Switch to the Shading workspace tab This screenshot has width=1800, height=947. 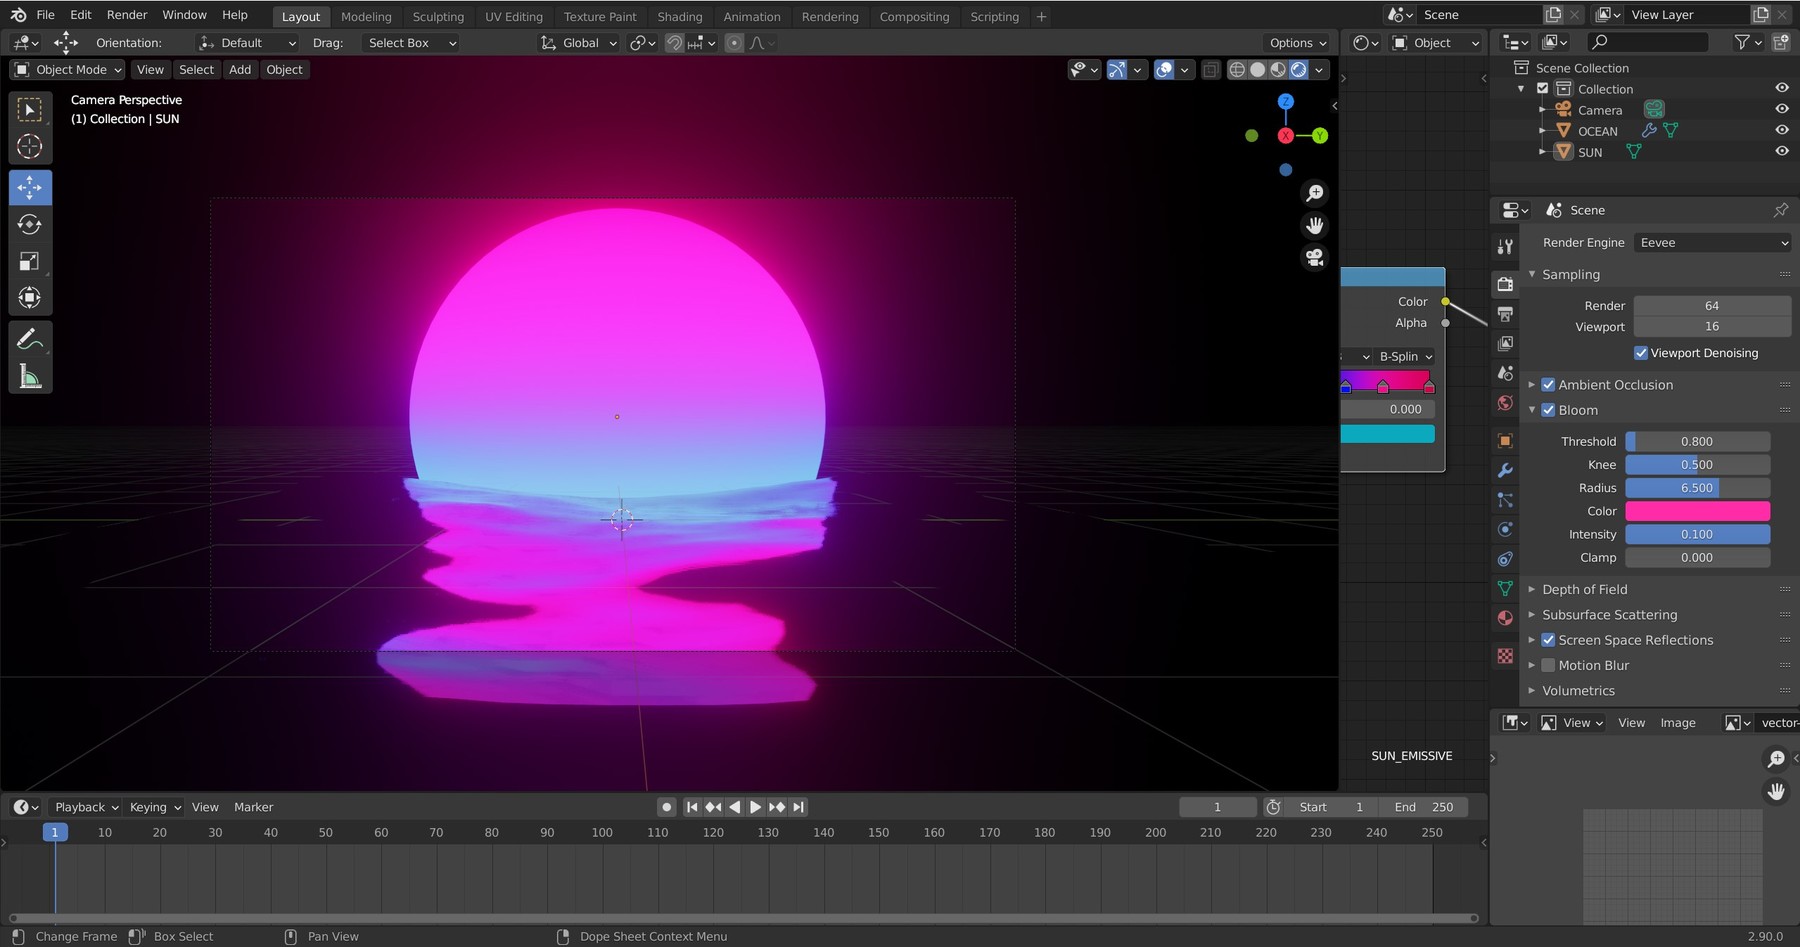tap(680, 16)
